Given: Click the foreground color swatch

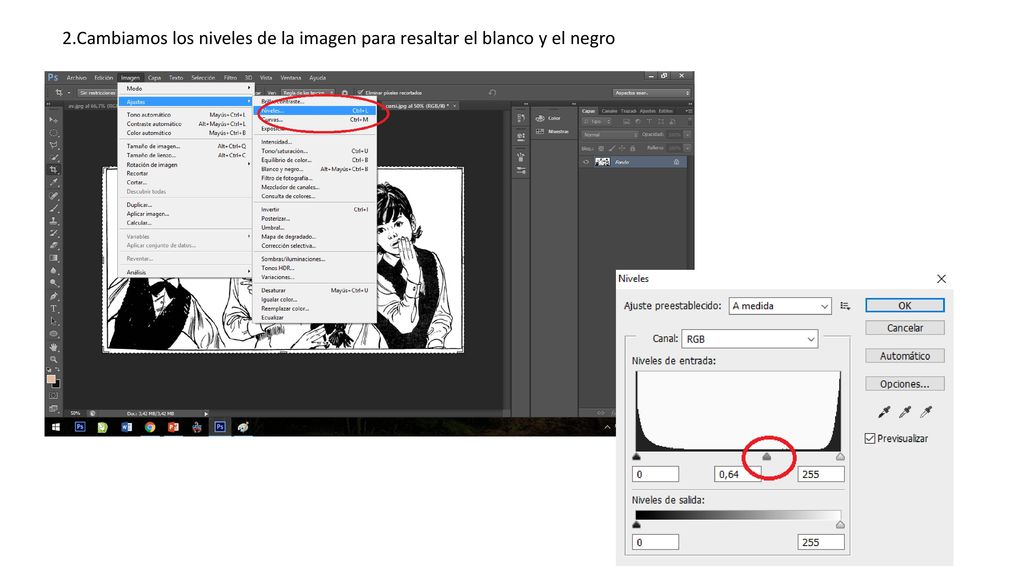Looking at the screenshot, I should pyautogui.click(x=51, y=379).
